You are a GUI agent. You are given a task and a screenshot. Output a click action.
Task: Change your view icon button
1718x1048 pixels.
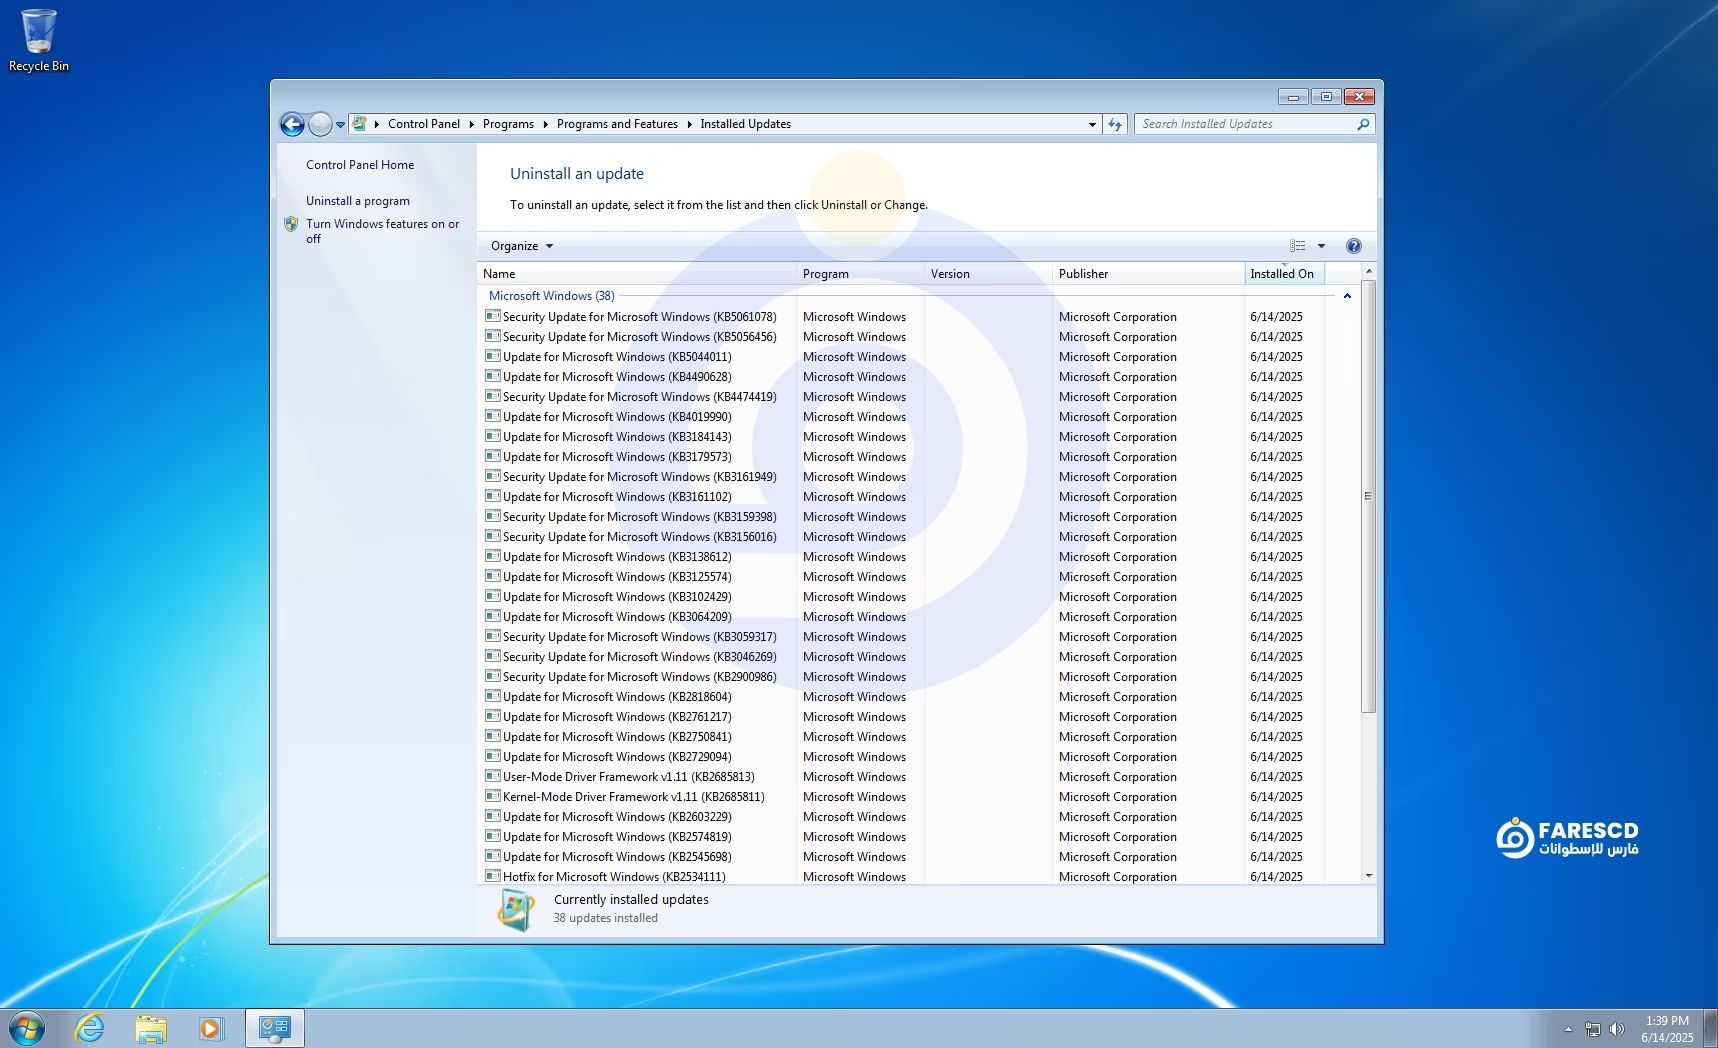point(1298,246)
